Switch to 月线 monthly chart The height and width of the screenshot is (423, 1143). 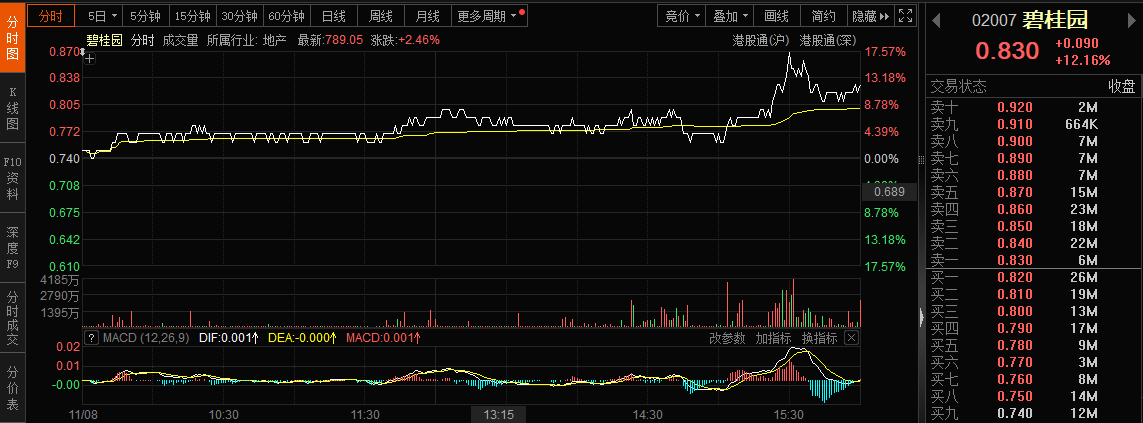point(427,16)
